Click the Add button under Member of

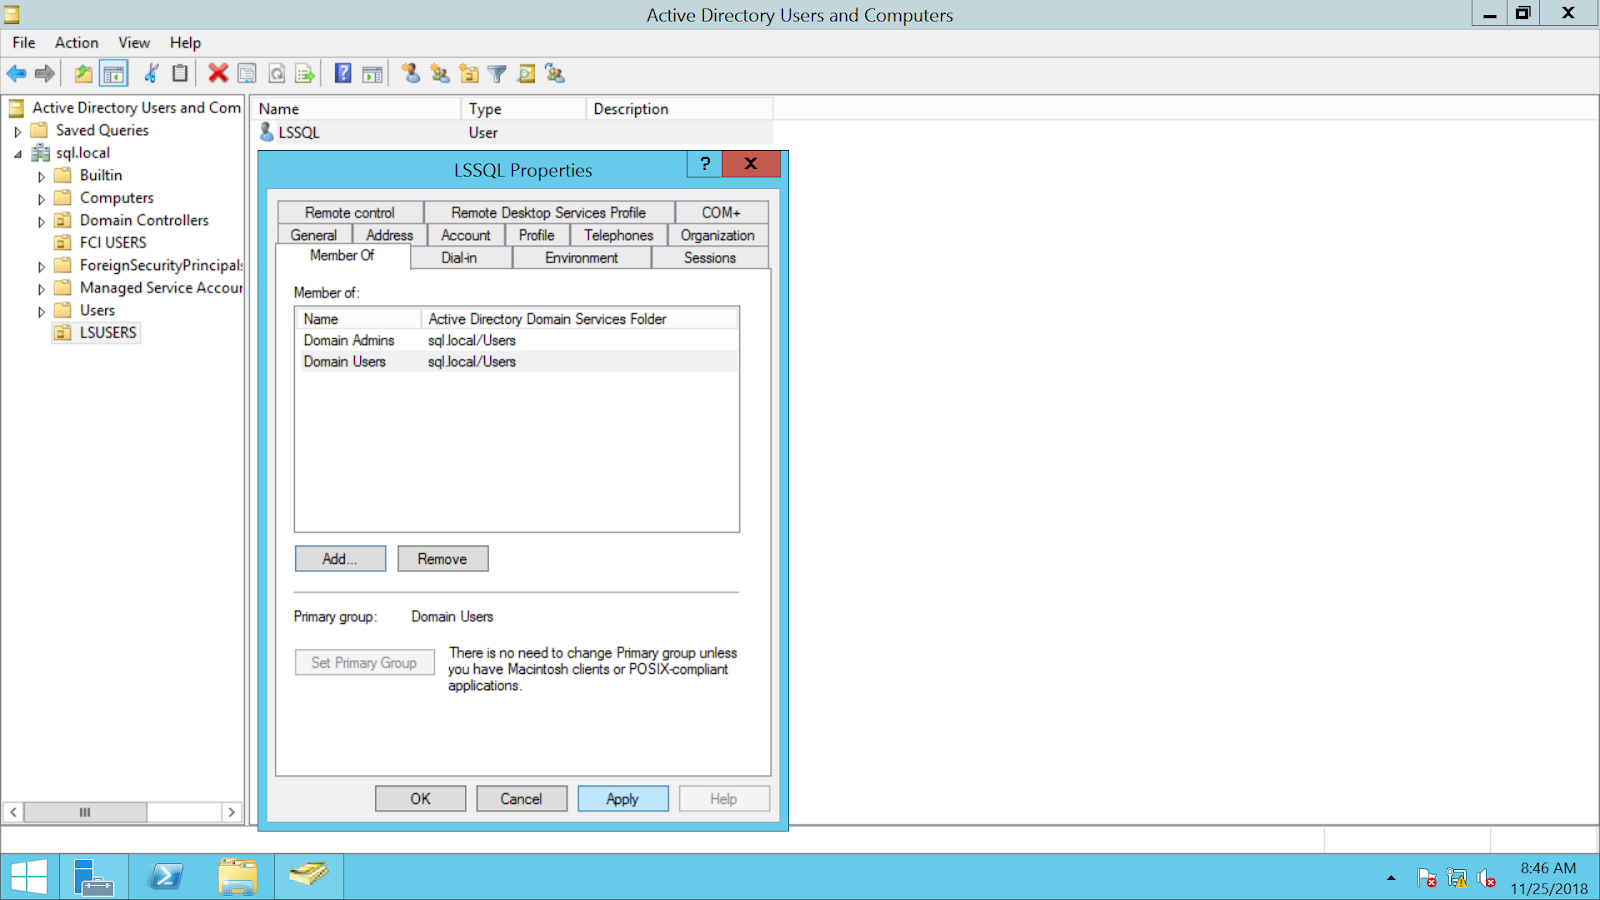click(x=339, y=558)
